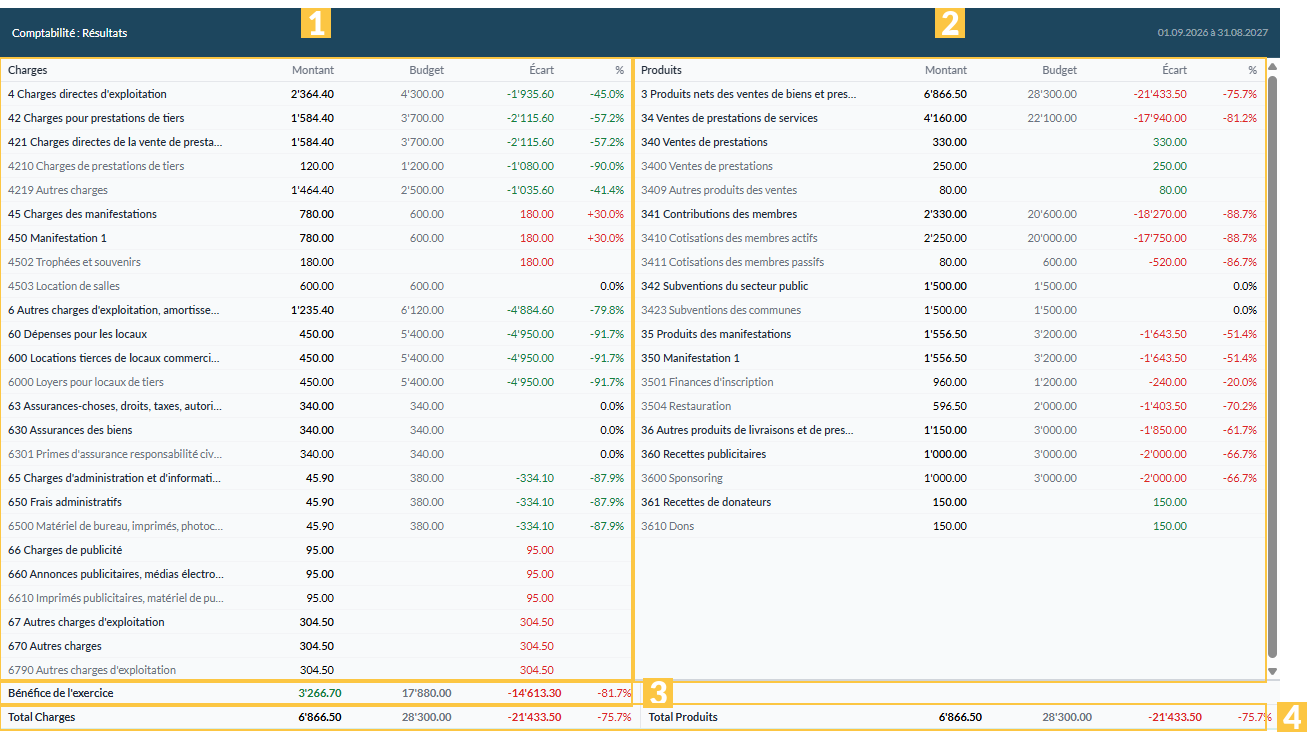The width and height of the screenshot is (1315, 740).
Task: Open account 6000 Loyers pour locaux de tiers
Action: [318, 382]
